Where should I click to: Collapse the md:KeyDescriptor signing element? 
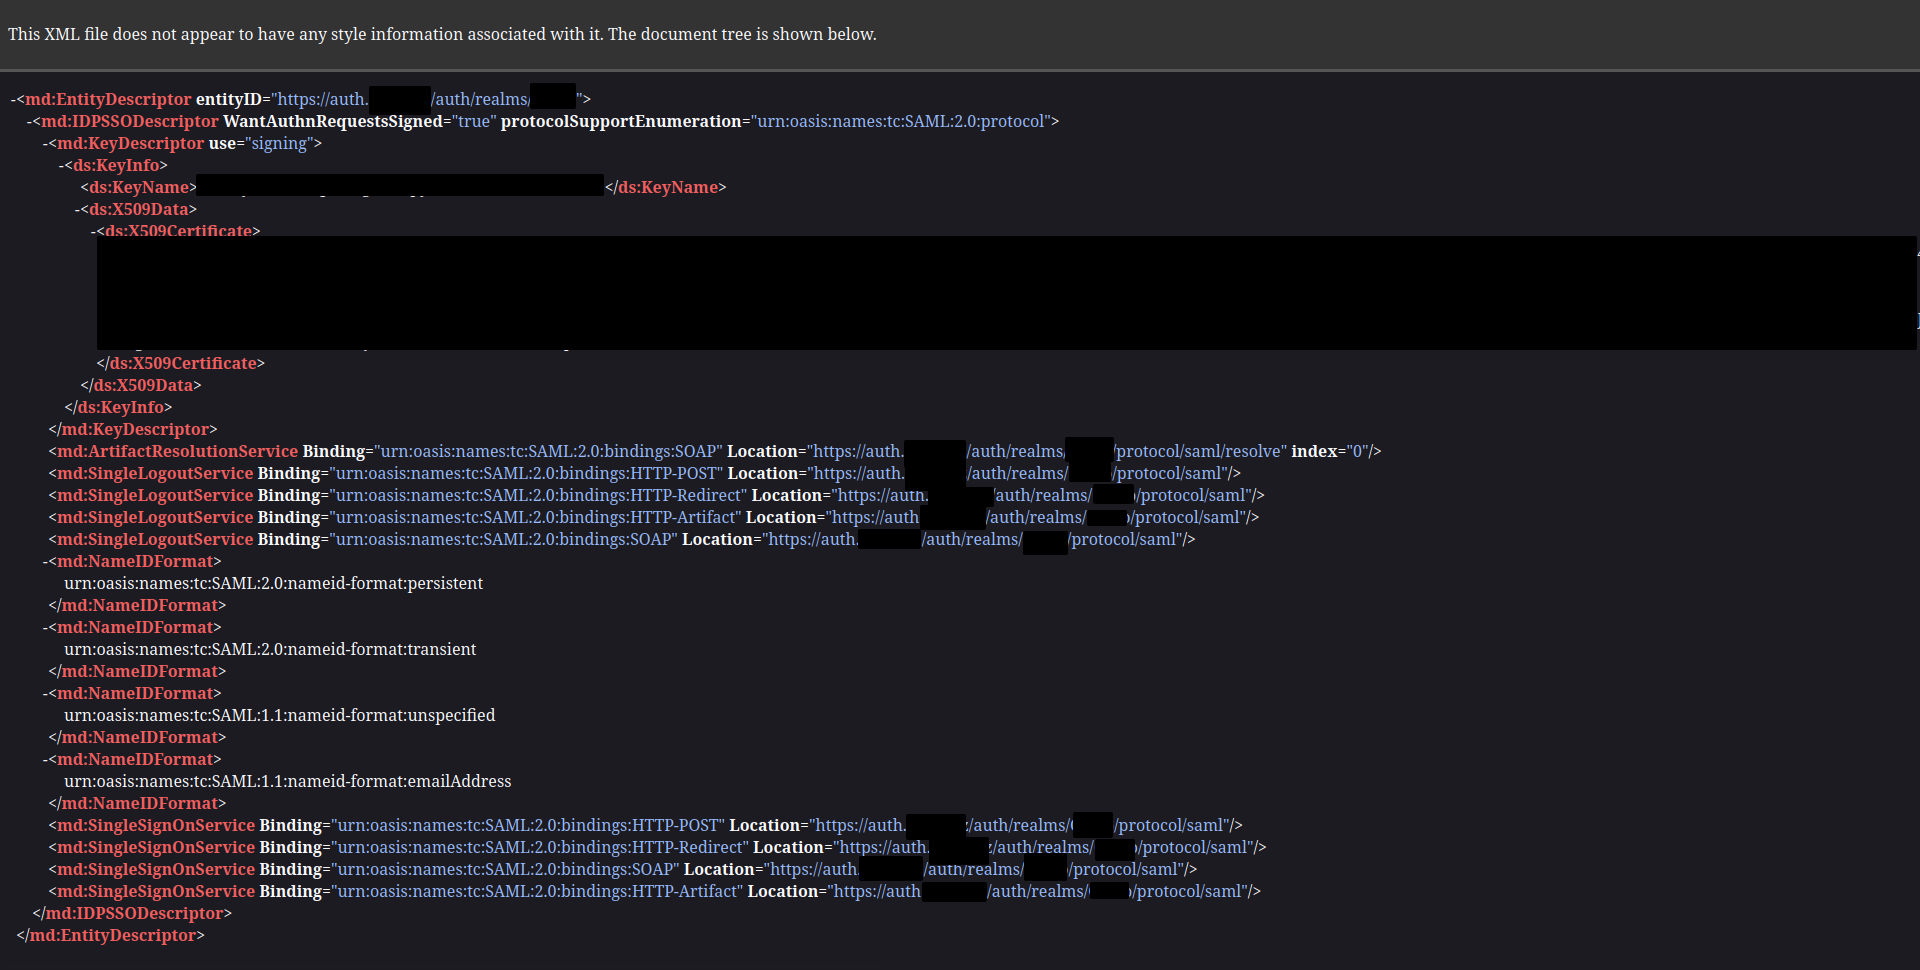tap(47, 143)
